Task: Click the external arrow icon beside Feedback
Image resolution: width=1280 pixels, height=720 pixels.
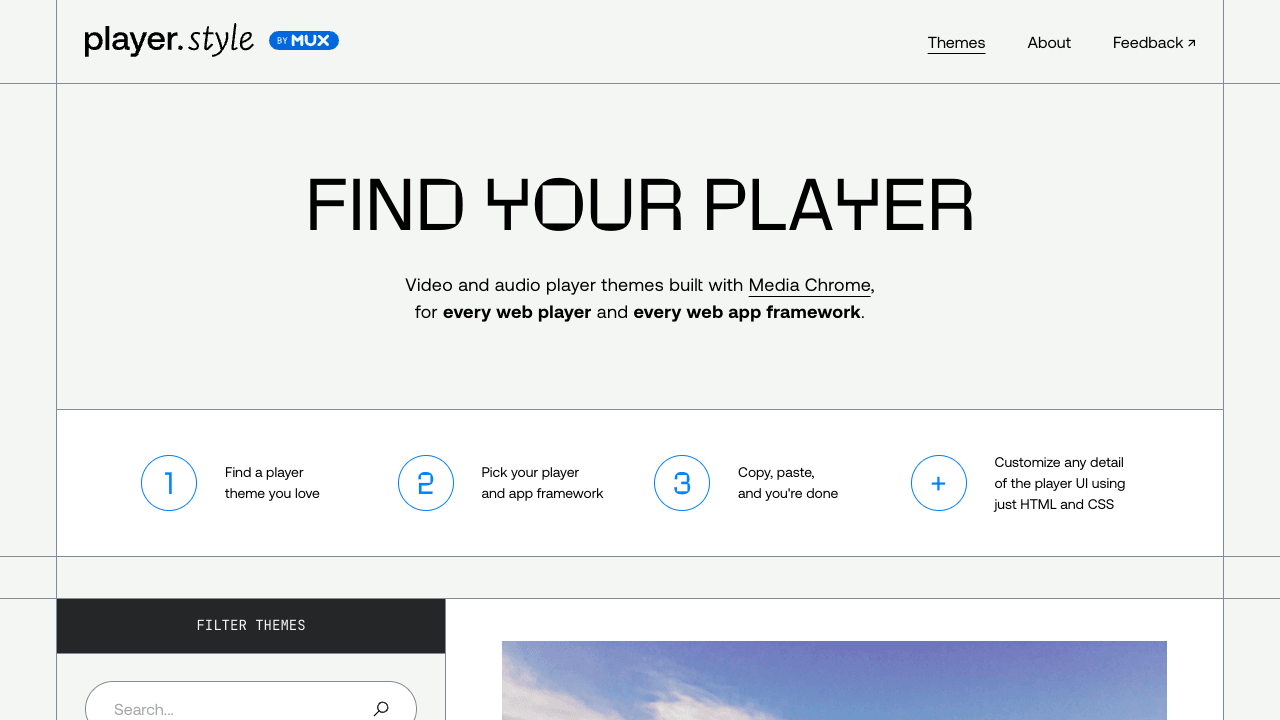Action: pyautogui.click(x=1191, y=43)
